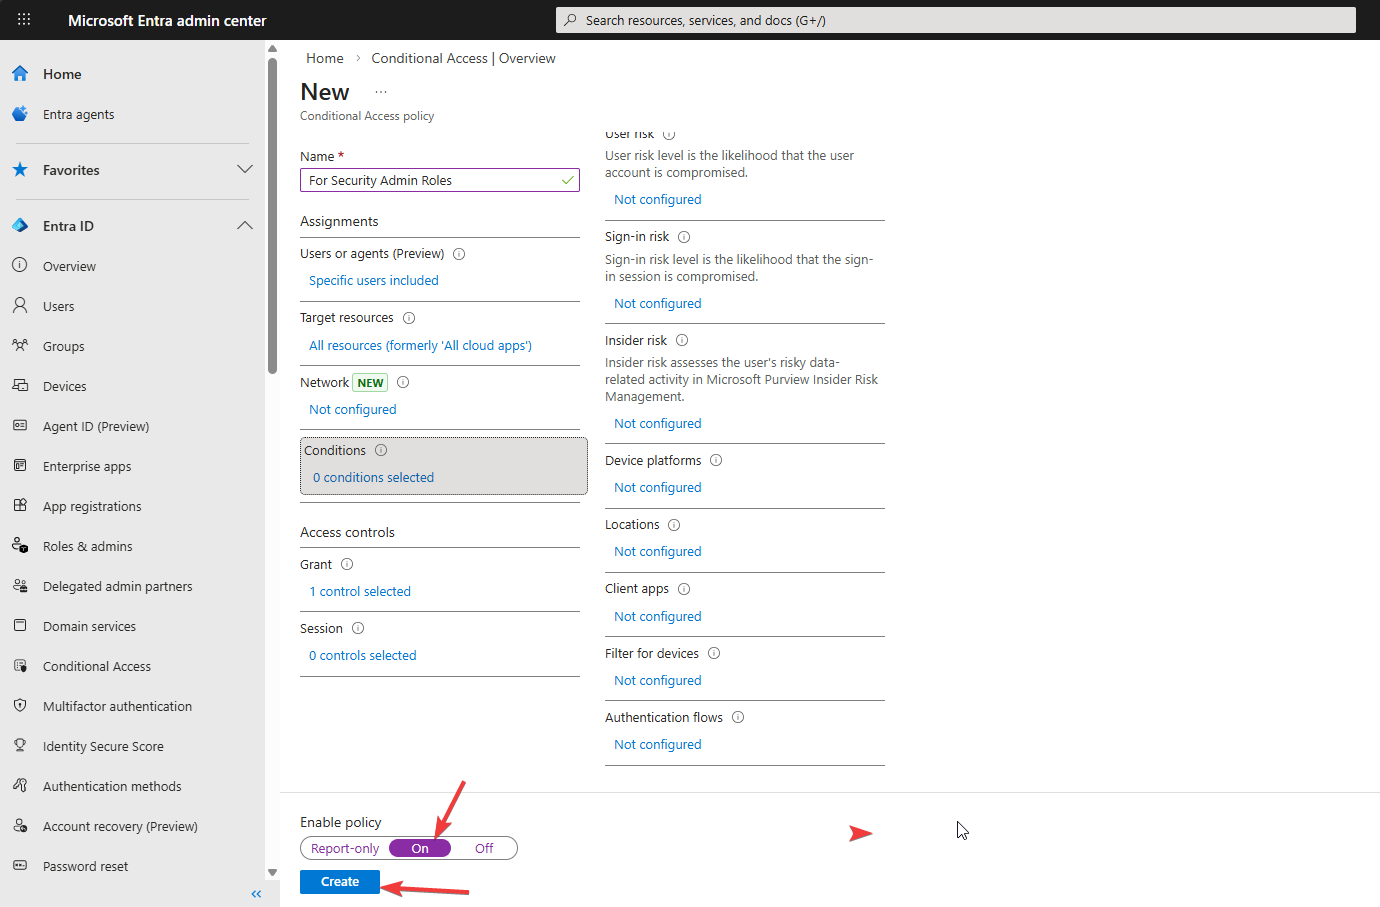Click the Roles & admins icon
Viewport: 1380px width, 907px height.
pos(20,545)
